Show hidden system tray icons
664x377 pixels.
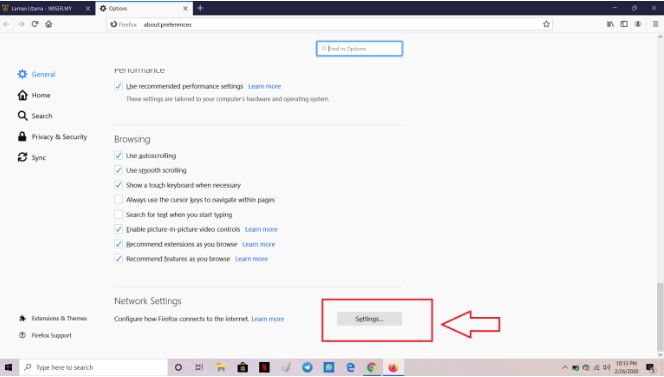564,367
